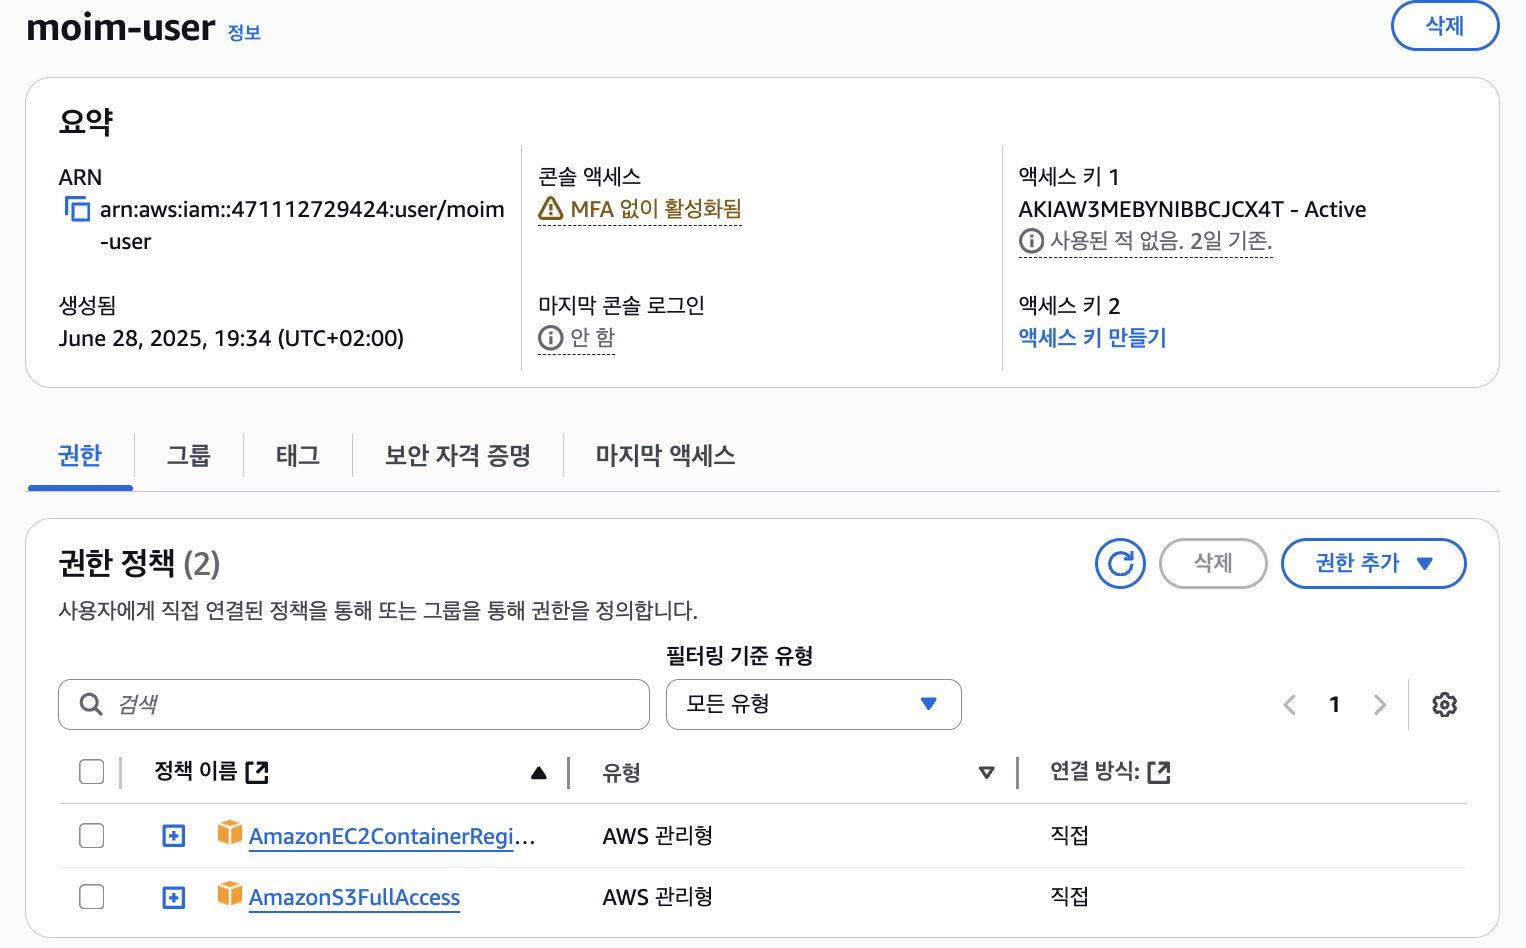Check the AmazonS3FullAccess policy row

coord(92,897)
